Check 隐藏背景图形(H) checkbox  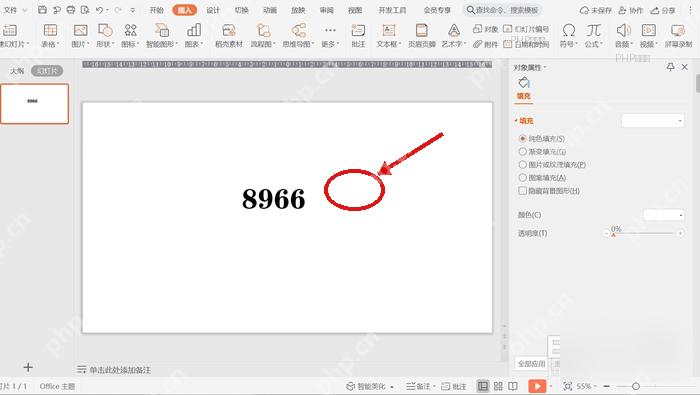click(522, 191)
